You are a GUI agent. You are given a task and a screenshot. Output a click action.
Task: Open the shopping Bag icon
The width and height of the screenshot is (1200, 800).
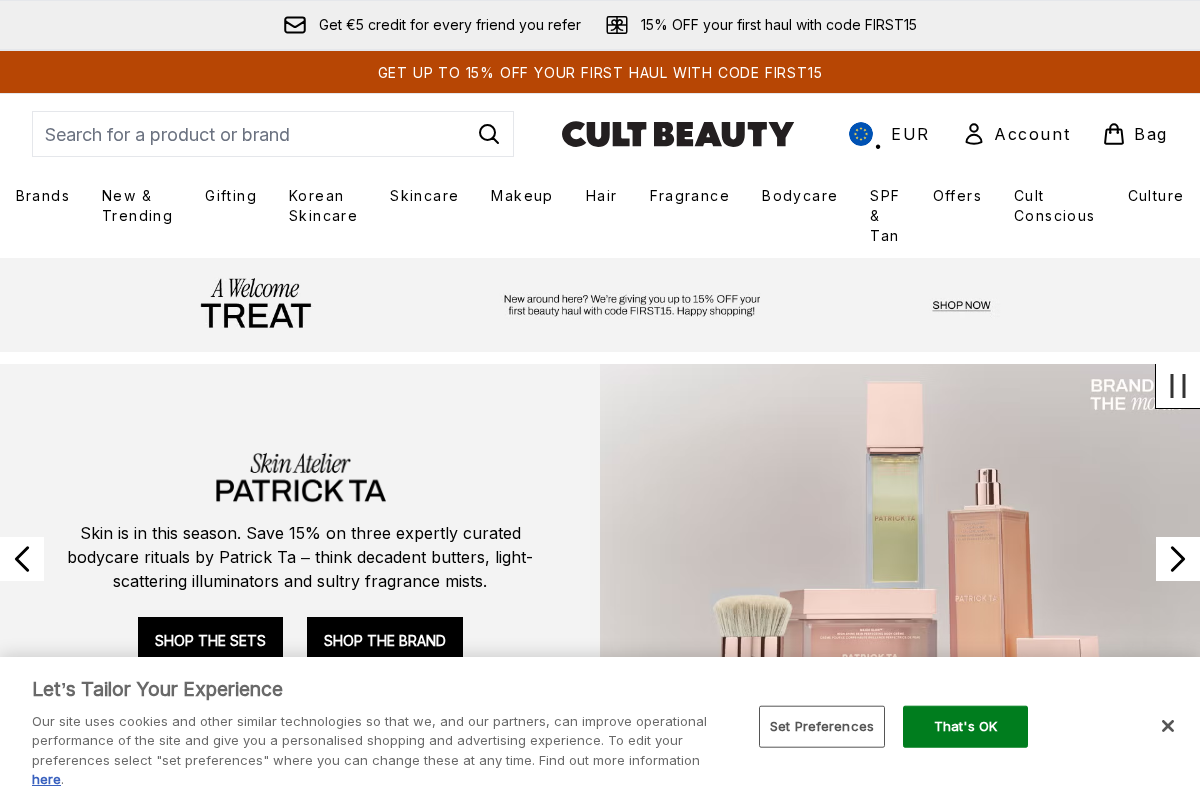point(1112,133)
